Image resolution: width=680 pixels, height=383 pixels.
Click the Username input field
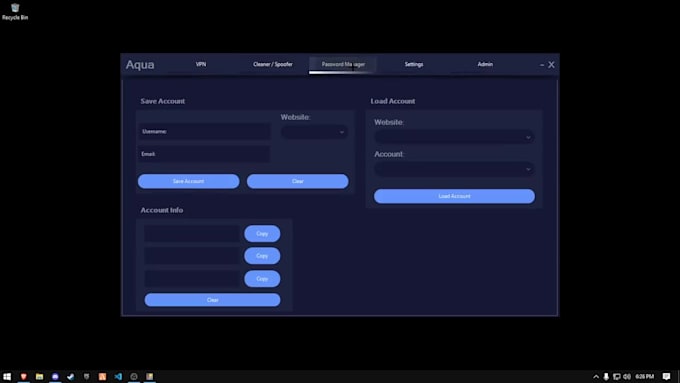(204, 131)
